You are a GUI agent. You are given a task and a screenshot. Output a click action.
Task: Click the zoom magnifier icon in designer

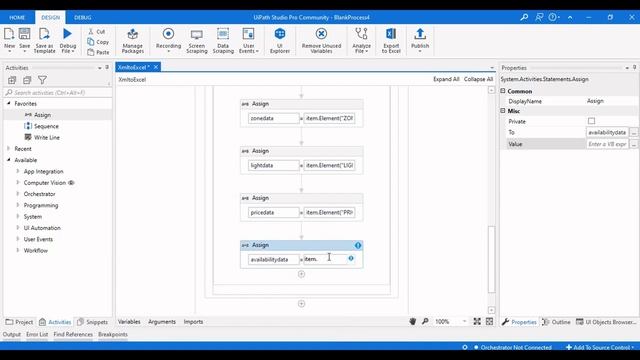[x=425, y=322]
